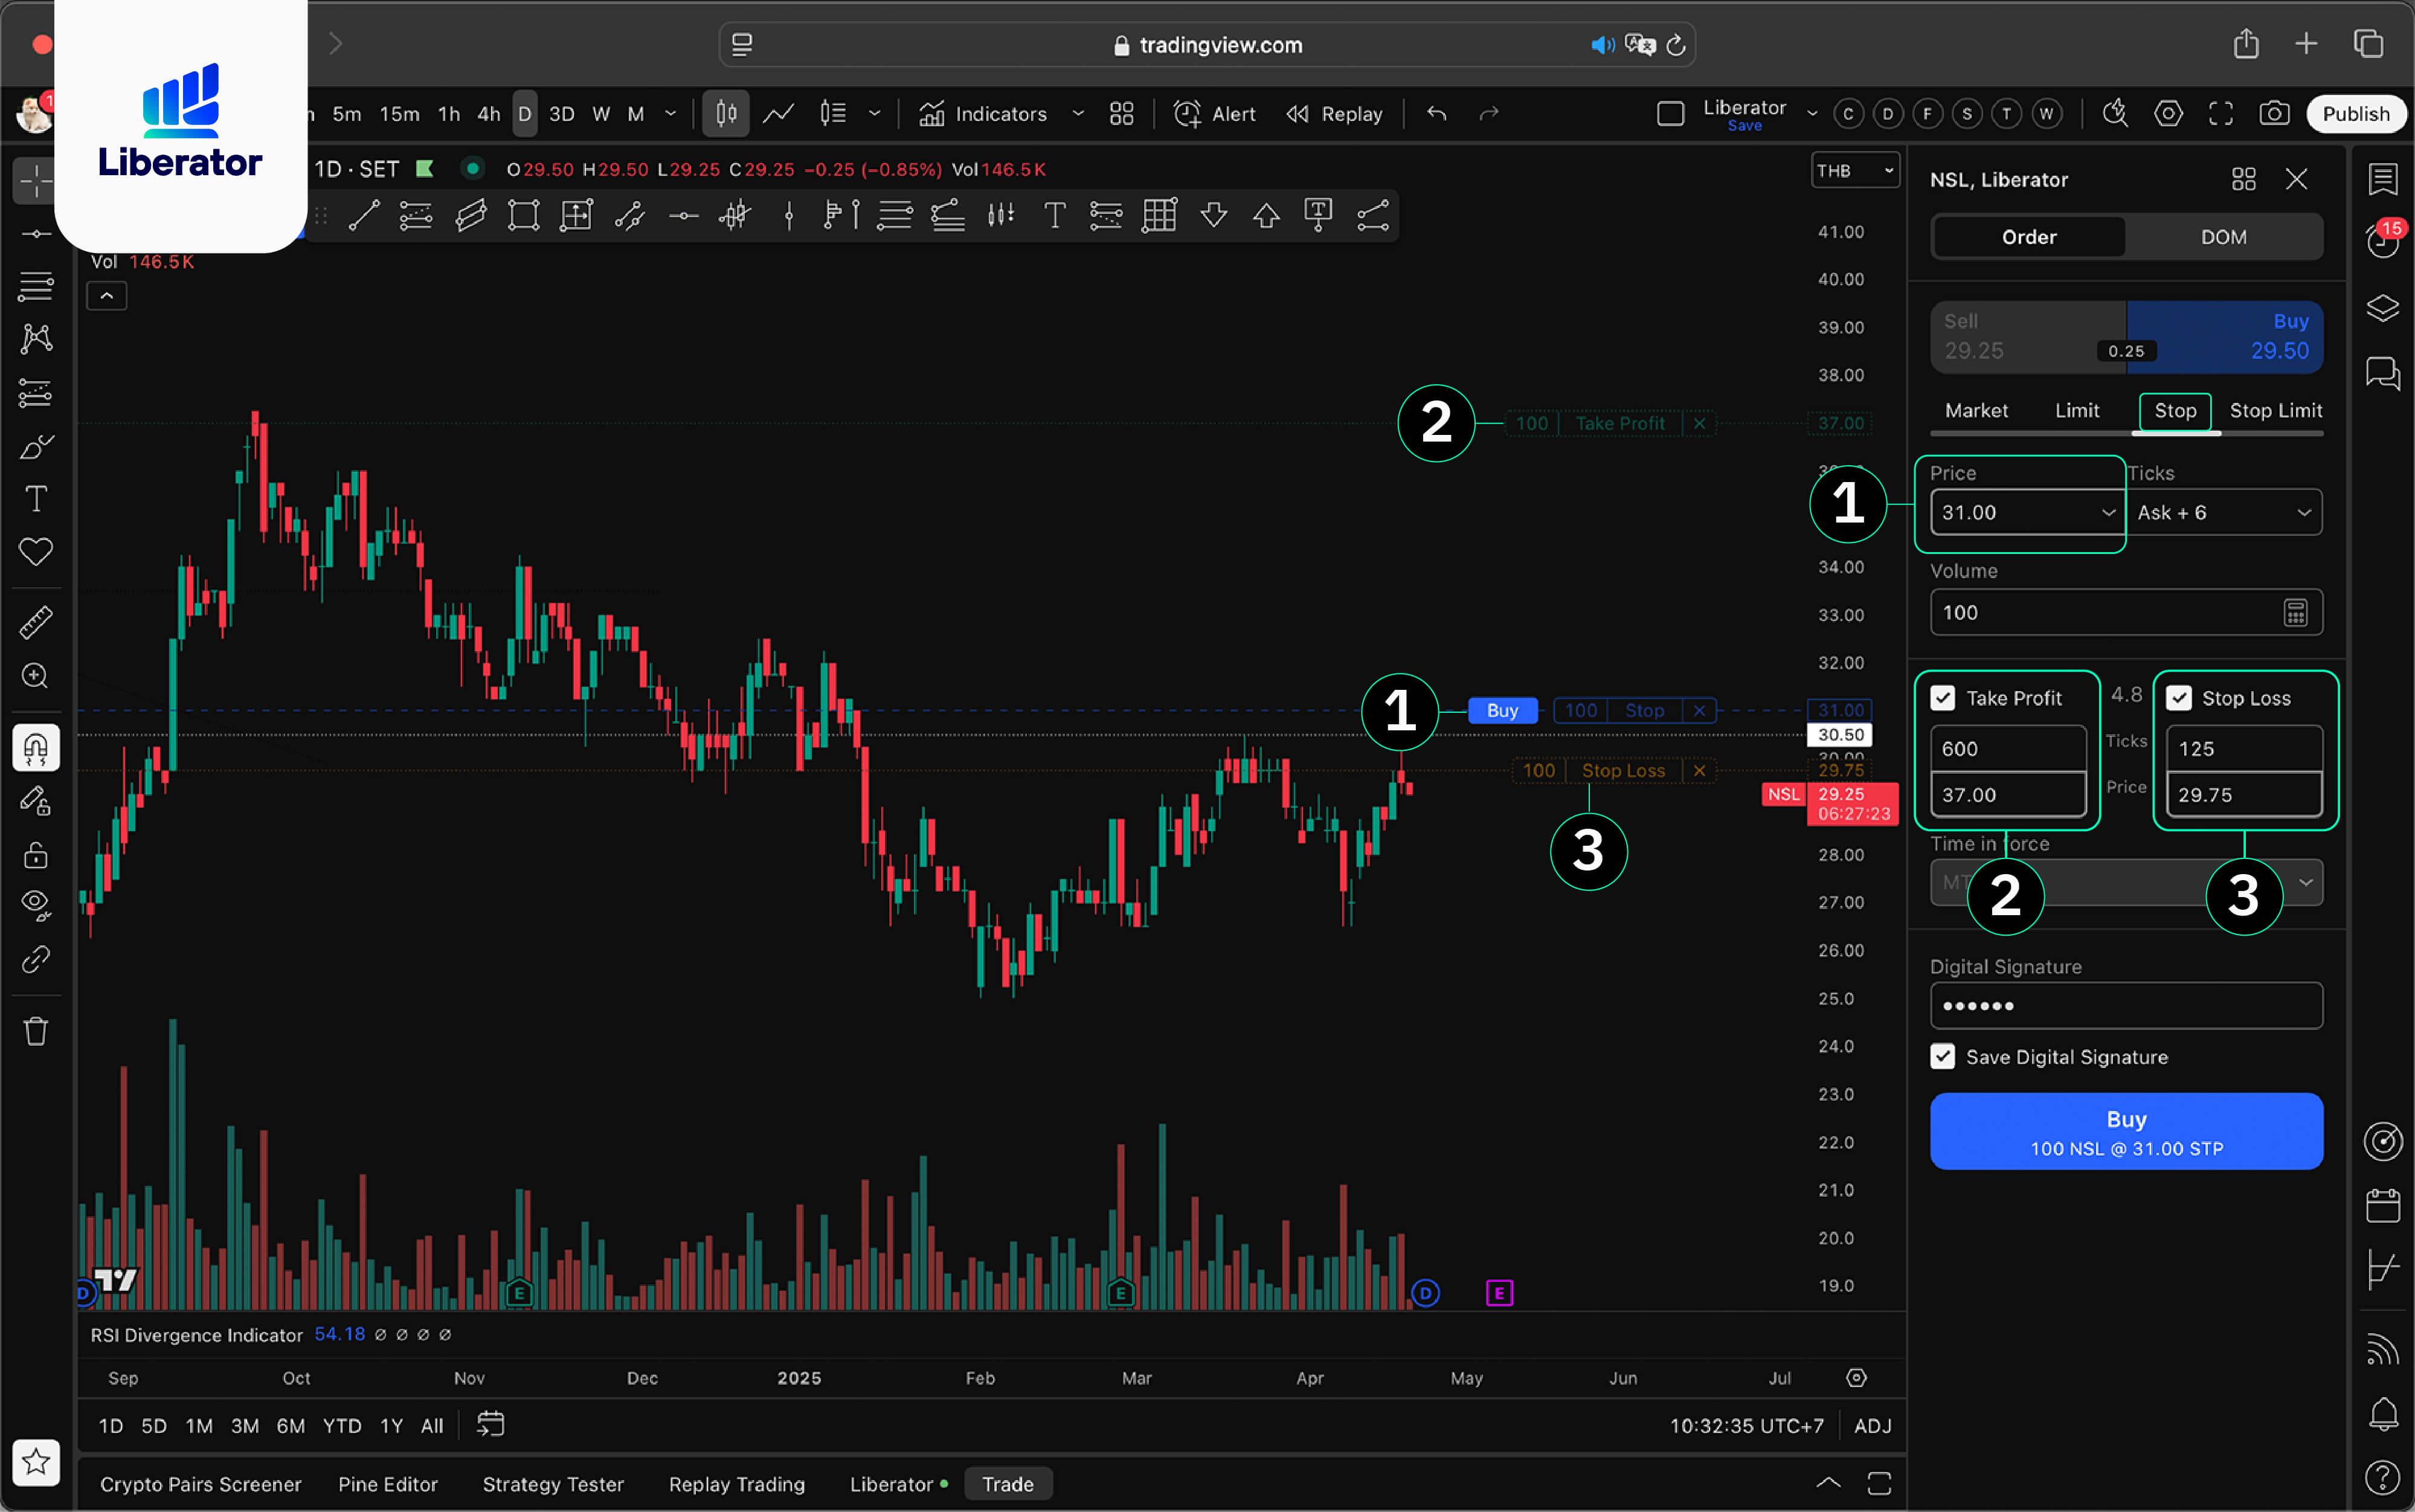Open volume calculator icon in Volume field
The width and height of the screenshot is (2415, 1512).
2295,612
